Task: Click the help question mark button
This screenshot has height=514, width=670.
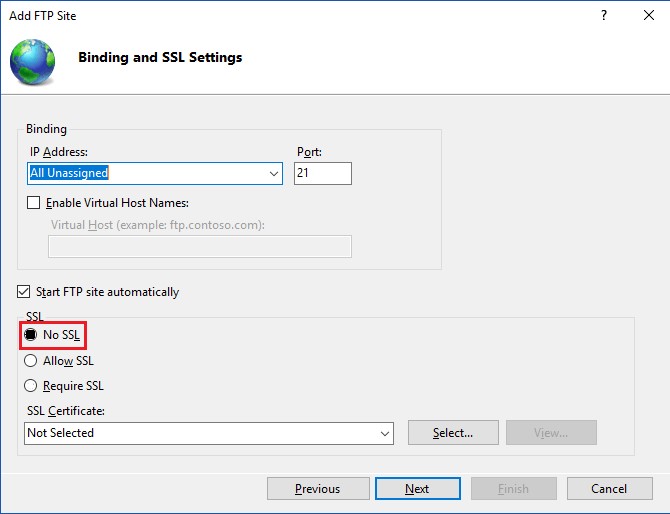Action: coord(604,15)
